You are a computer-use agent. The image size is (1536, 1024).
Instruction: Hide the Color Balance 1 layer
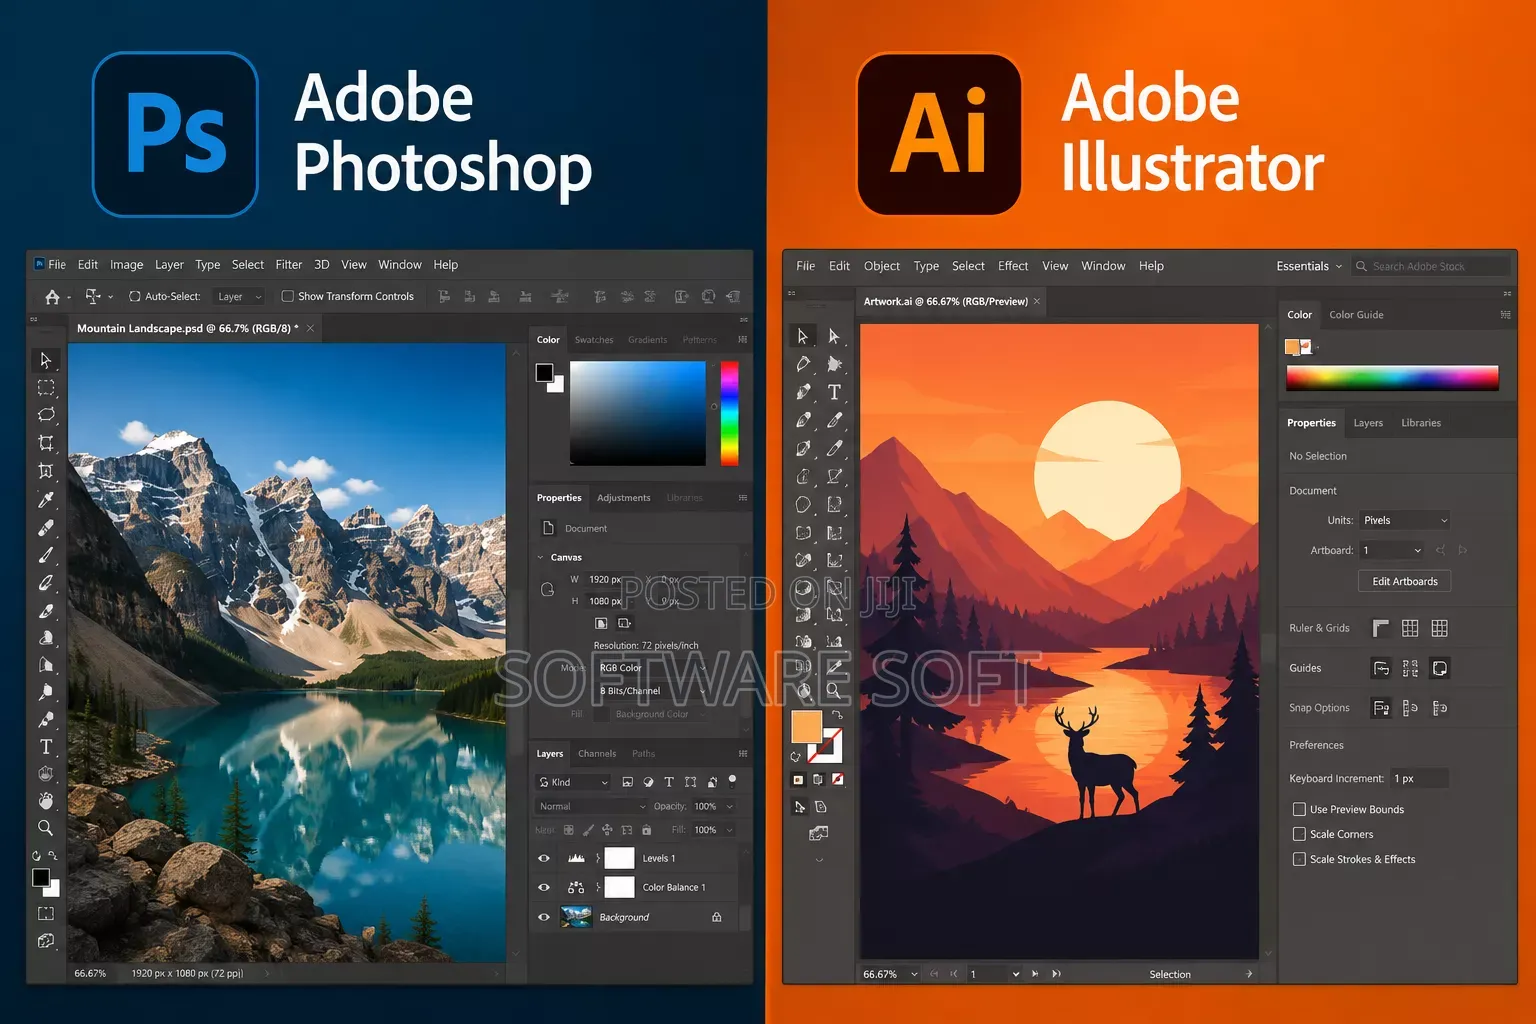click(544, 887)
